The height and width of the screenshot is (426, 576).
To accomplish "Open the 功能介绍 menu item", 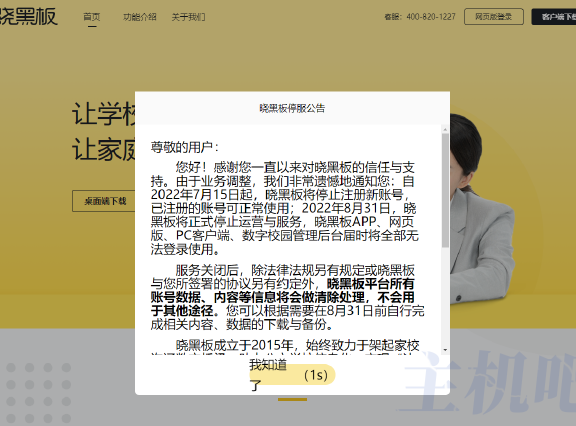I will tap(140, 17).
